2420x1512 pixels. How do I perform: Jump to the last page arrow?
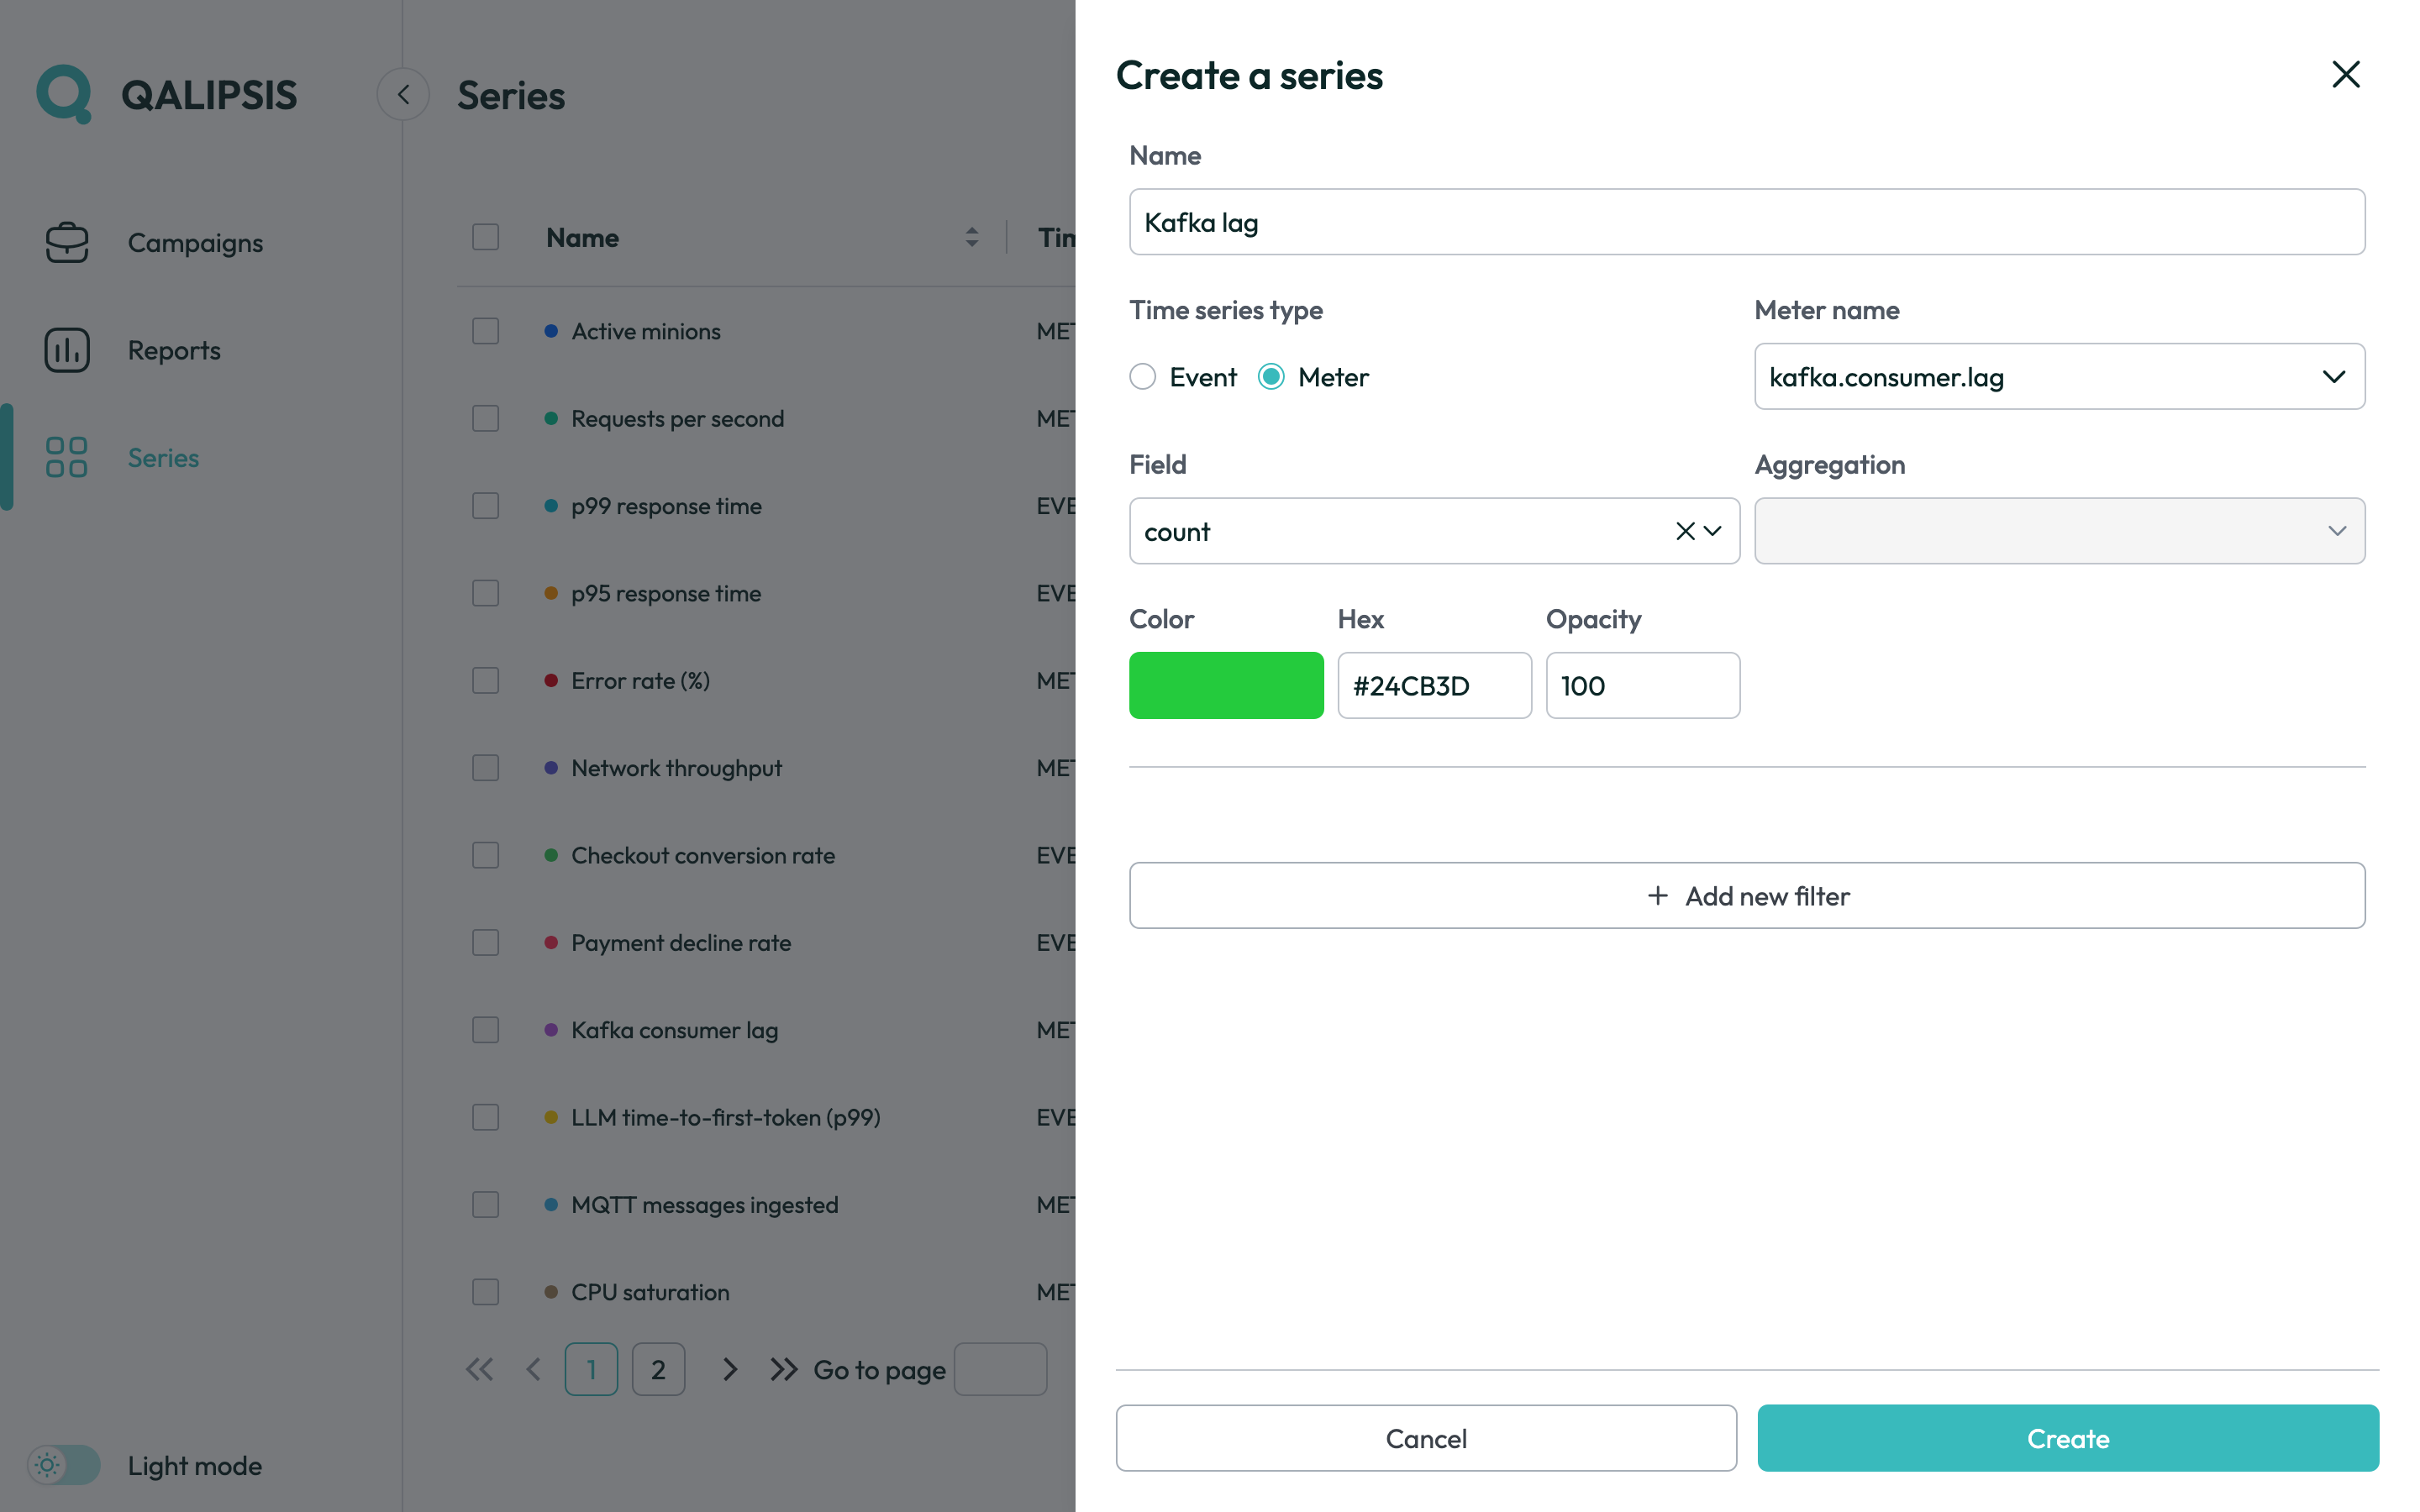click(x=784, y=1369)
